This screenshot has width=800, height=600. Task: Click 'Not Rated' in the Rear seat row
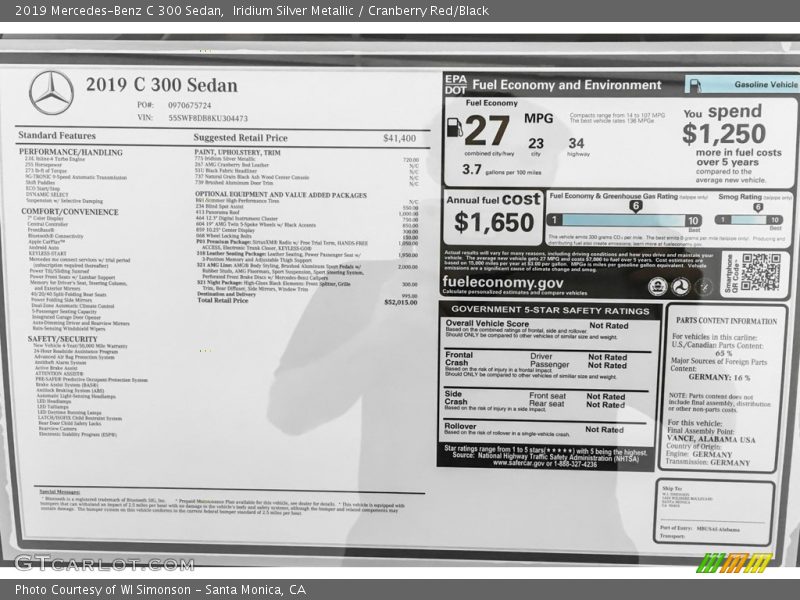tap(605, 405)
